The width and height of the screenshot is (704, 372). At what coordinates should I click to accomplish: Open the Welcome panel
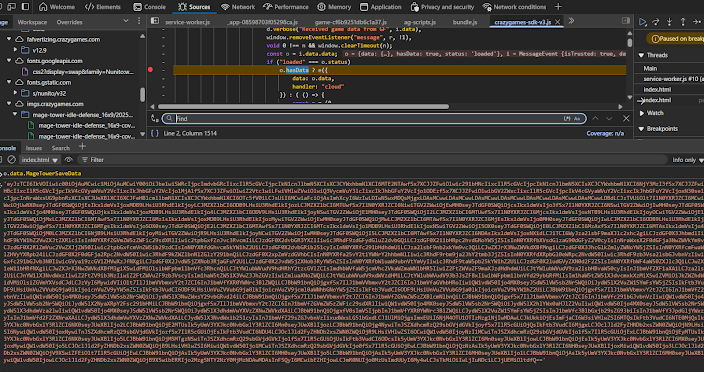pos(57,7)
